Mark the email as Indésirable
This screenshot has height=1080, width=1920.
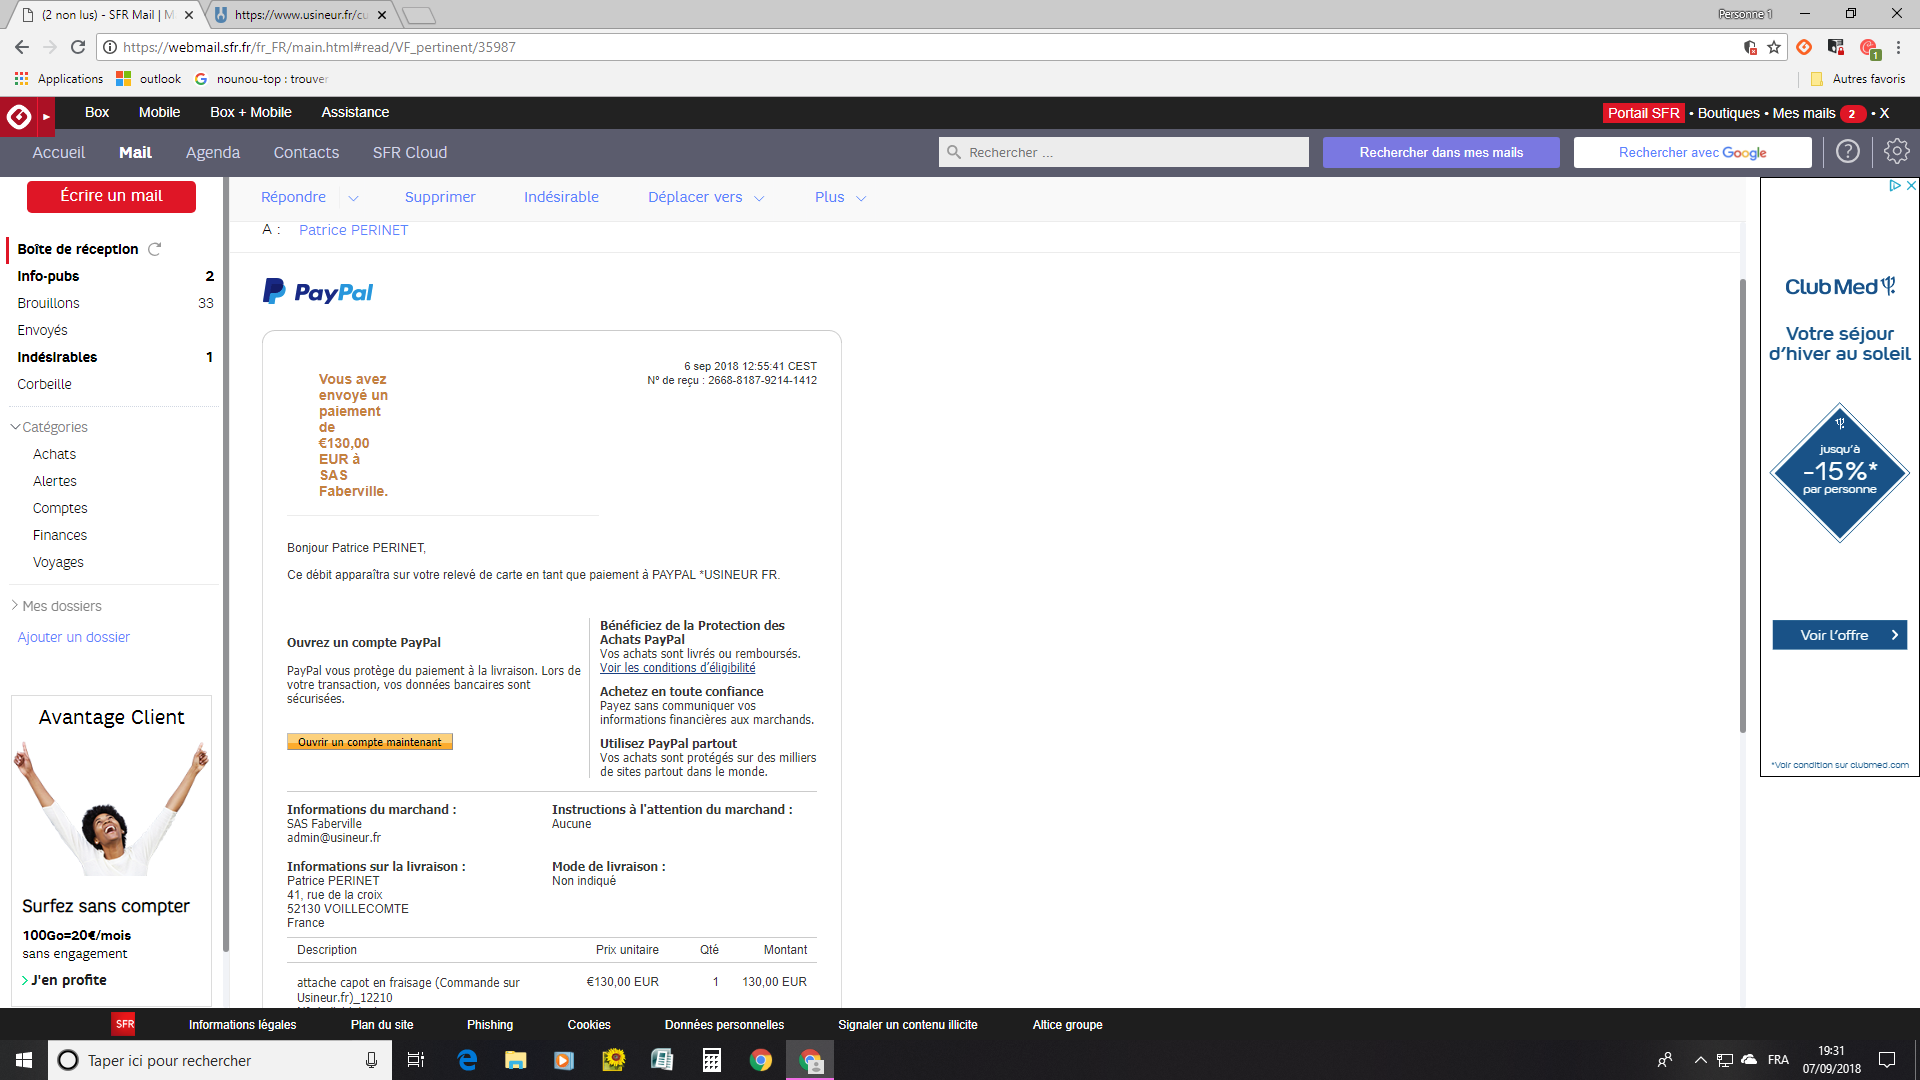coord(561,197)
